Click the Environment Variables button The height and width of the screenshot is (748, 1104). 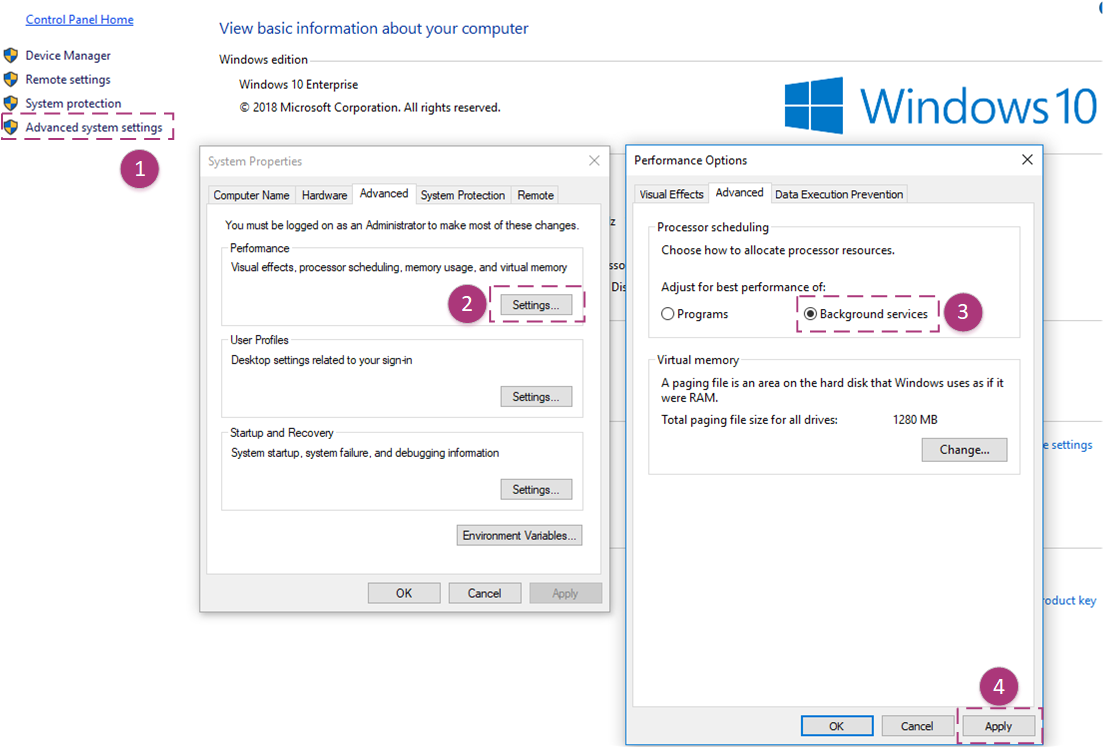(x=519, y=536)
